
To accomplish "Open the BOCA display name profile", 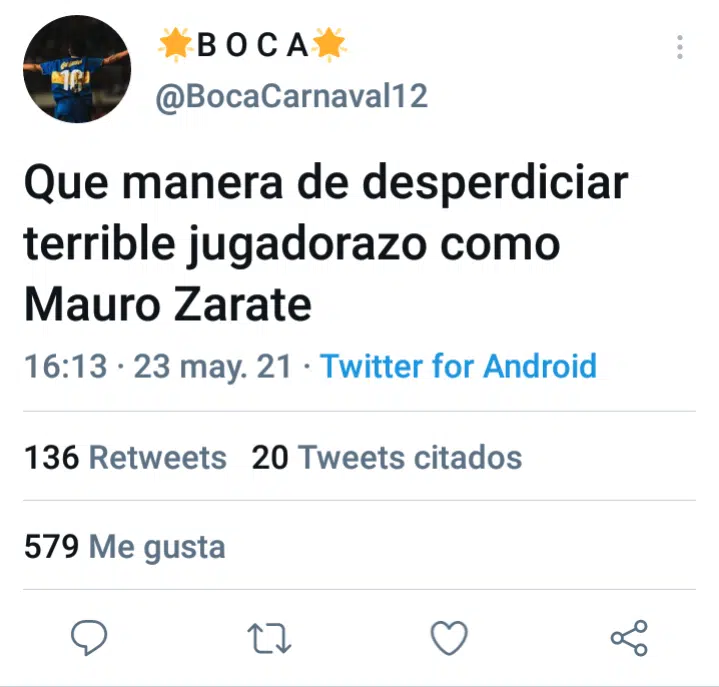I will (252, 45).
